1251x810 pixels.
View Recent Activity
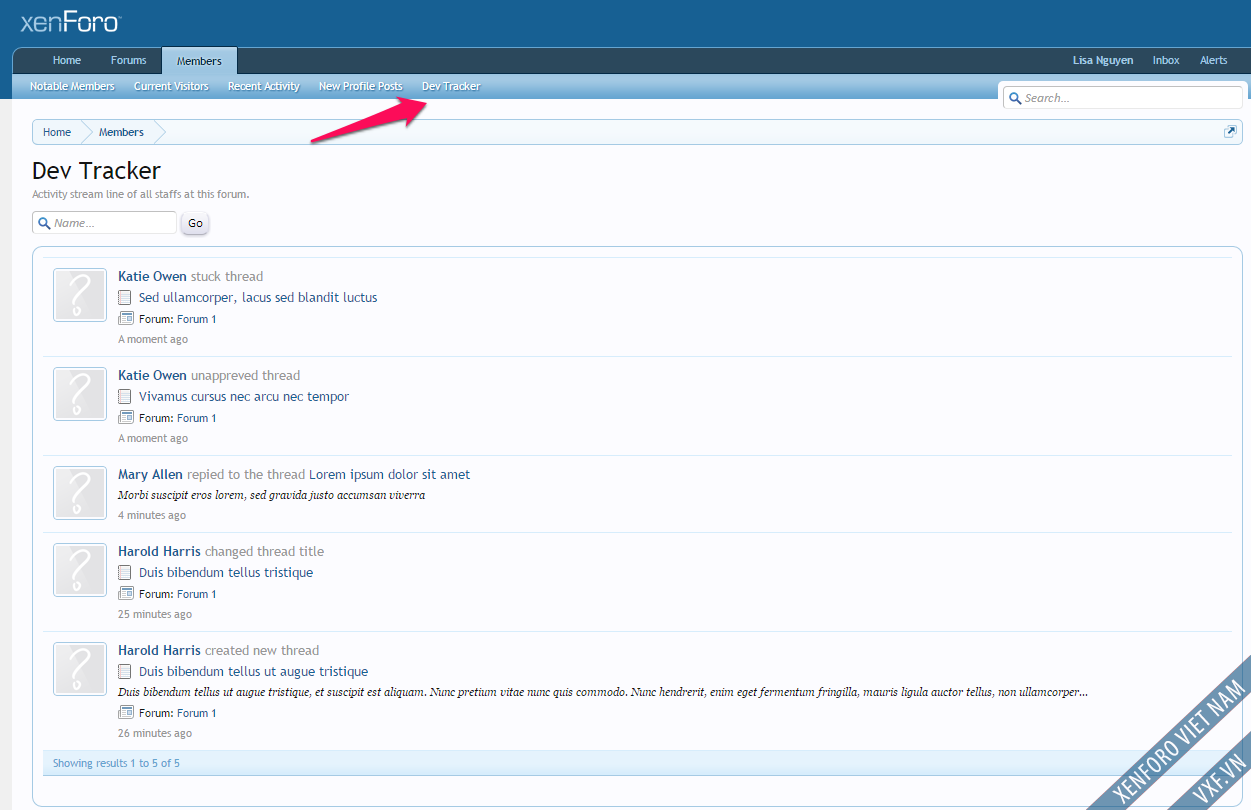[x=264, y=86]
